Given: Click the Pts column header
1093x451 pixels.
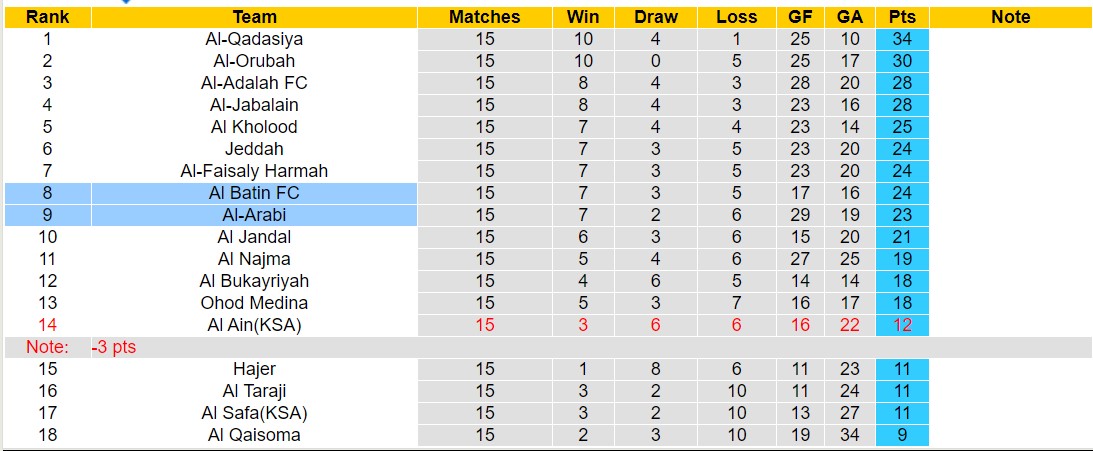Looking at the screenshot, I should (x=902, y=17).
